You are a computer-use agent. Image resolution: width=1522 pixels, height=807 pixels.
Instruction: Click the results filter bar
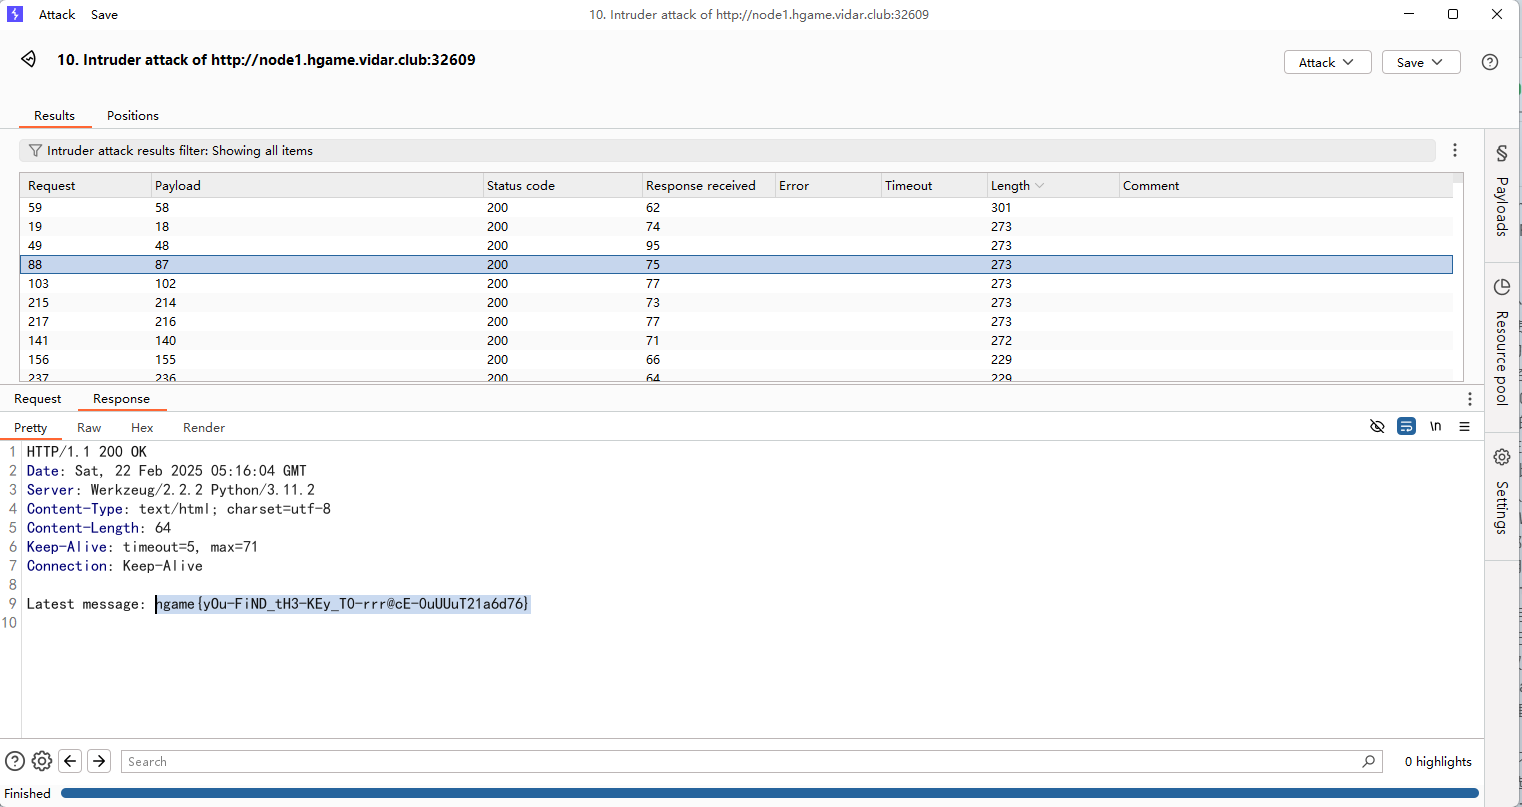pos(727,151)
